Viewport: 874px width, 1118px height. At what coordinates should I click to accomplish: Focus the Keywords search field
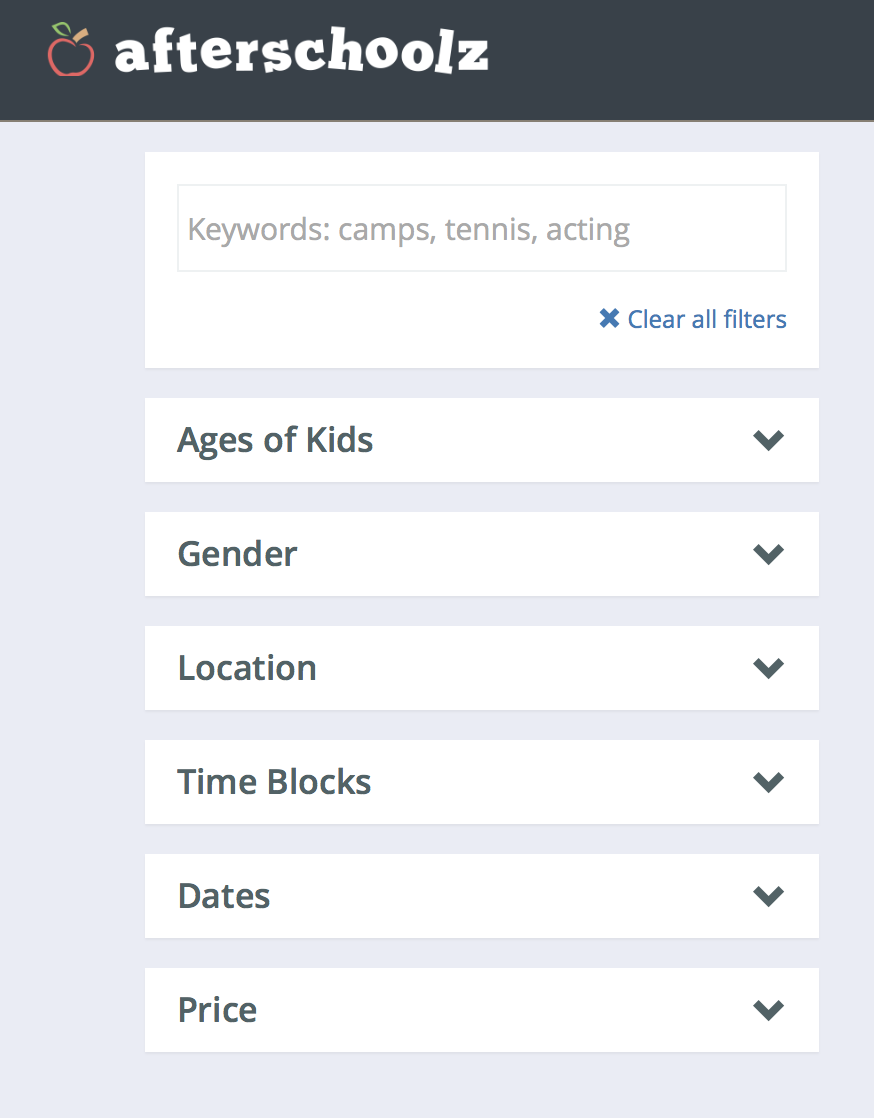(x=481, y=229)
